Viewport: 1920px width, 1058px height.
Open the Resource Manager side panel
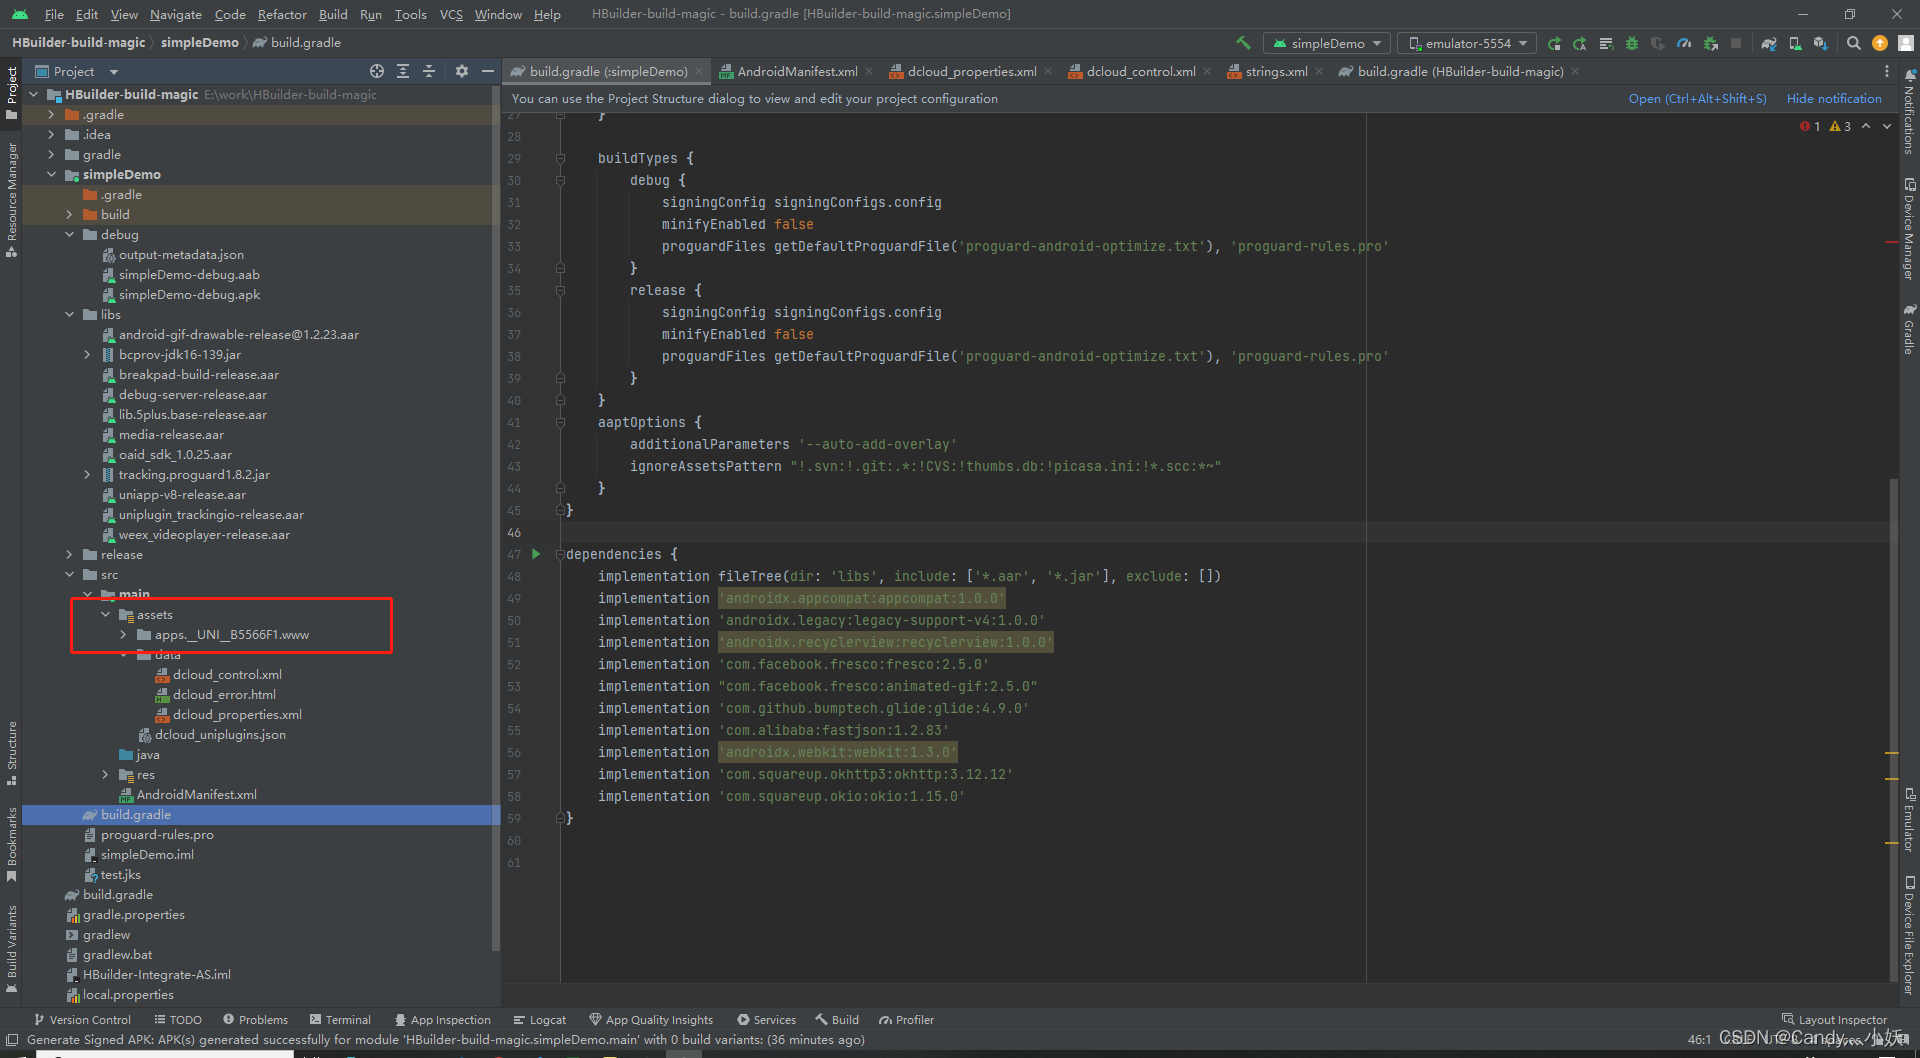point(12,200)
